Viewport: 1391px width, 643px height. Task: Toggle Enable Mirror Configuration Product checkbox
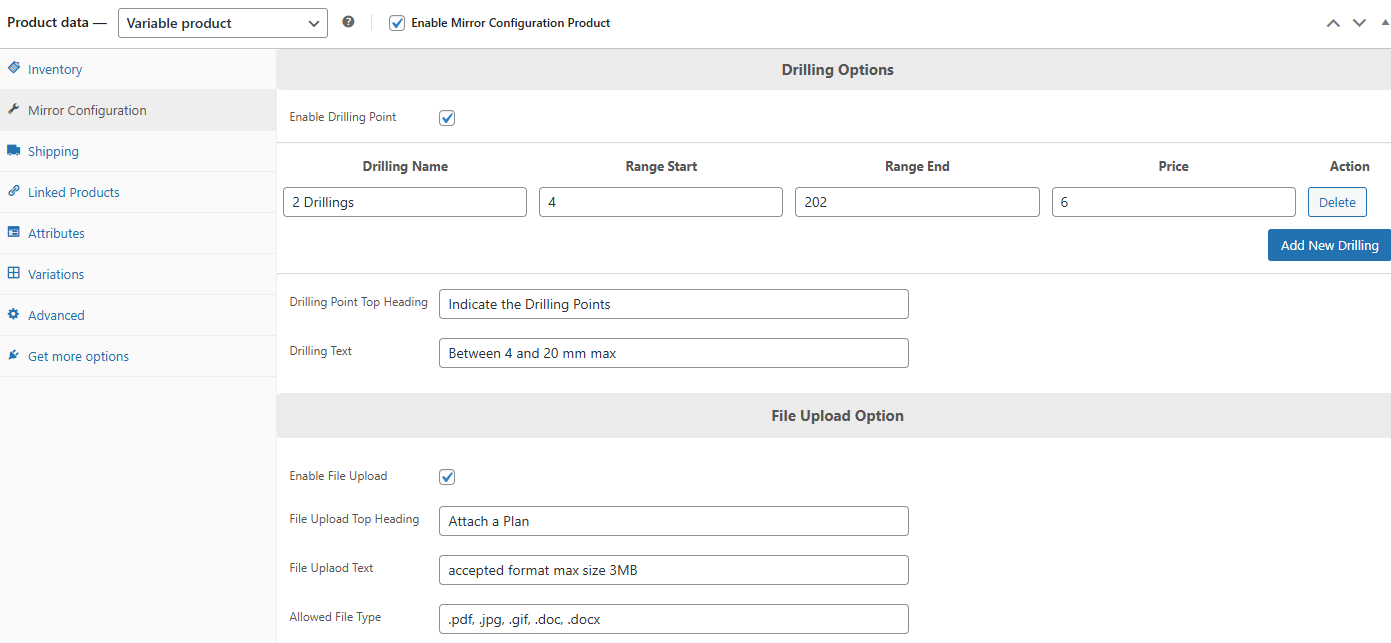(397, 23)
